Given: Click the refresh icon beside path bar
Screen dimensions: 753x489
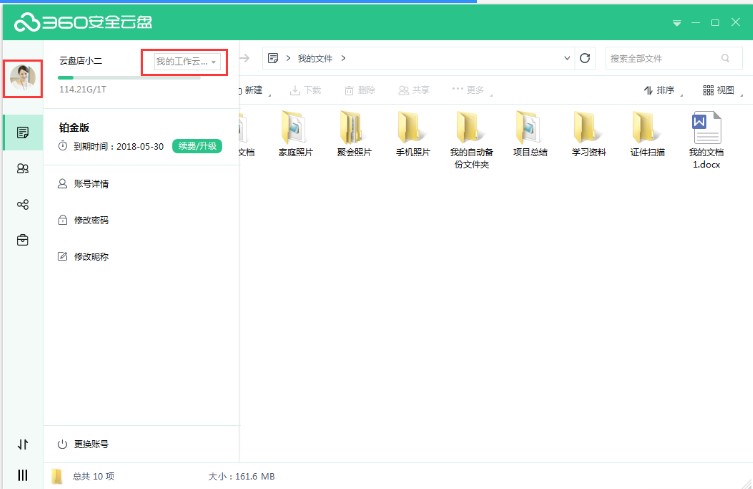Looking at the screenshot, I should [584, 58].
